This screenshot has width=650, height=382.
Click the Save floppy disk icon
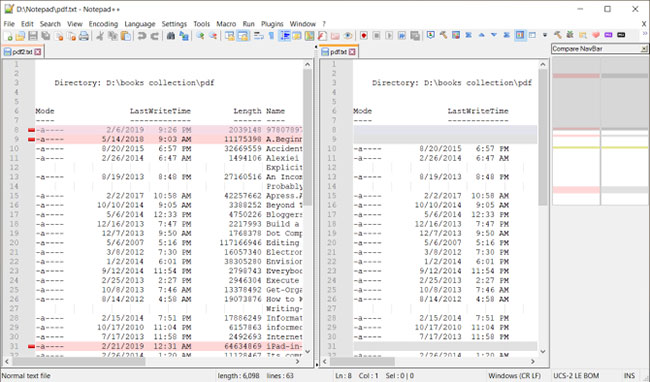[x=33, y=36]
